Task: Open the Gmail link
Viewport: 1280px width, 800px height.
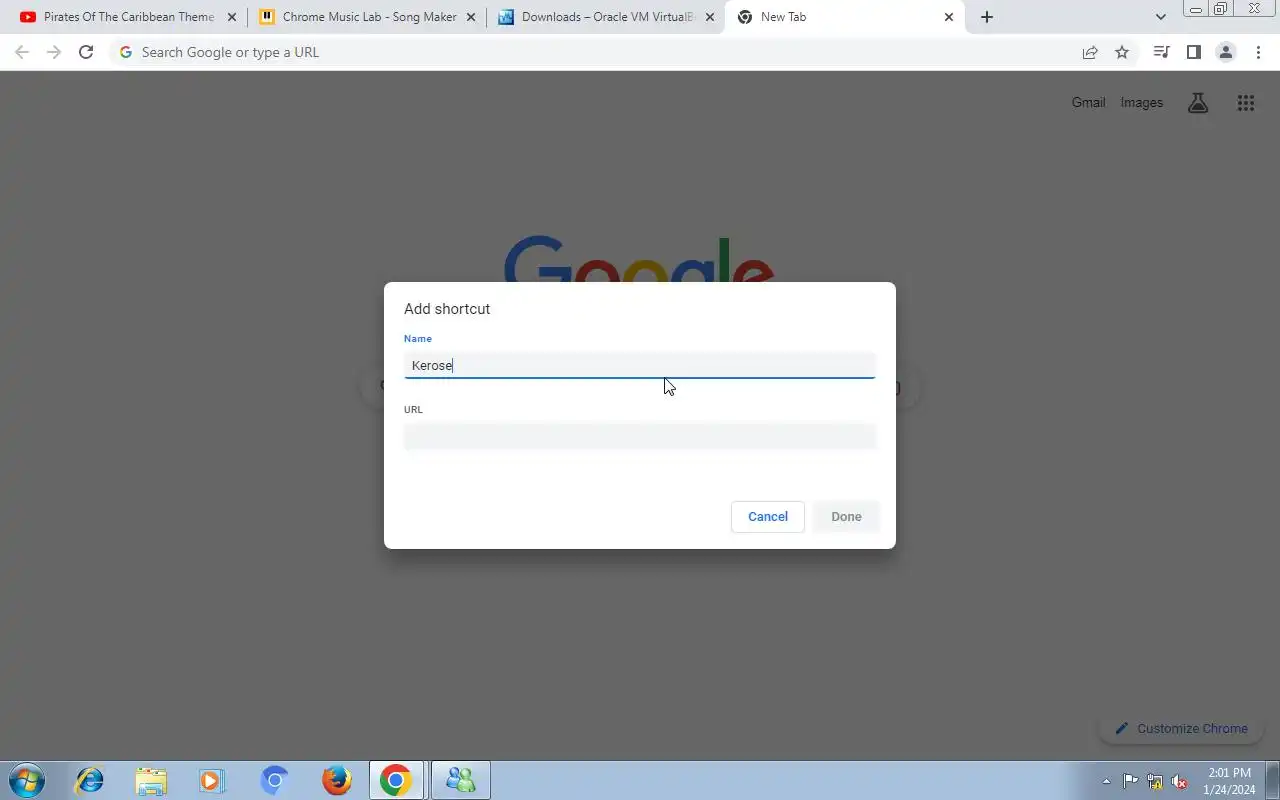Action: point(1088,102)
